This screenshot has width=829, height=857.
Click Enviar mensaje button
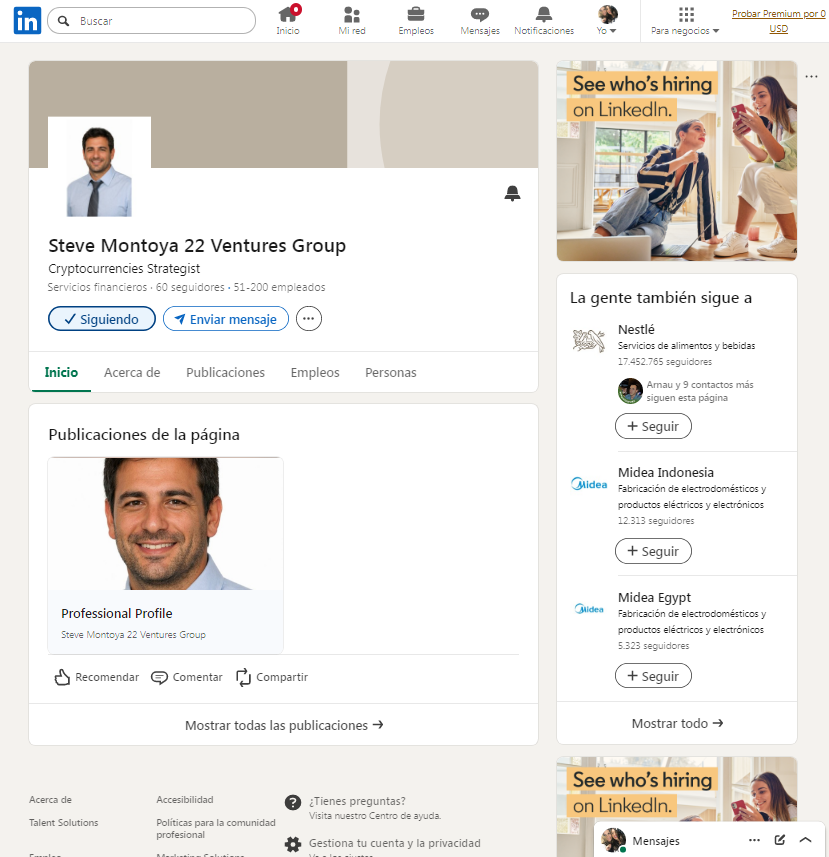click(x=226, y=319)
